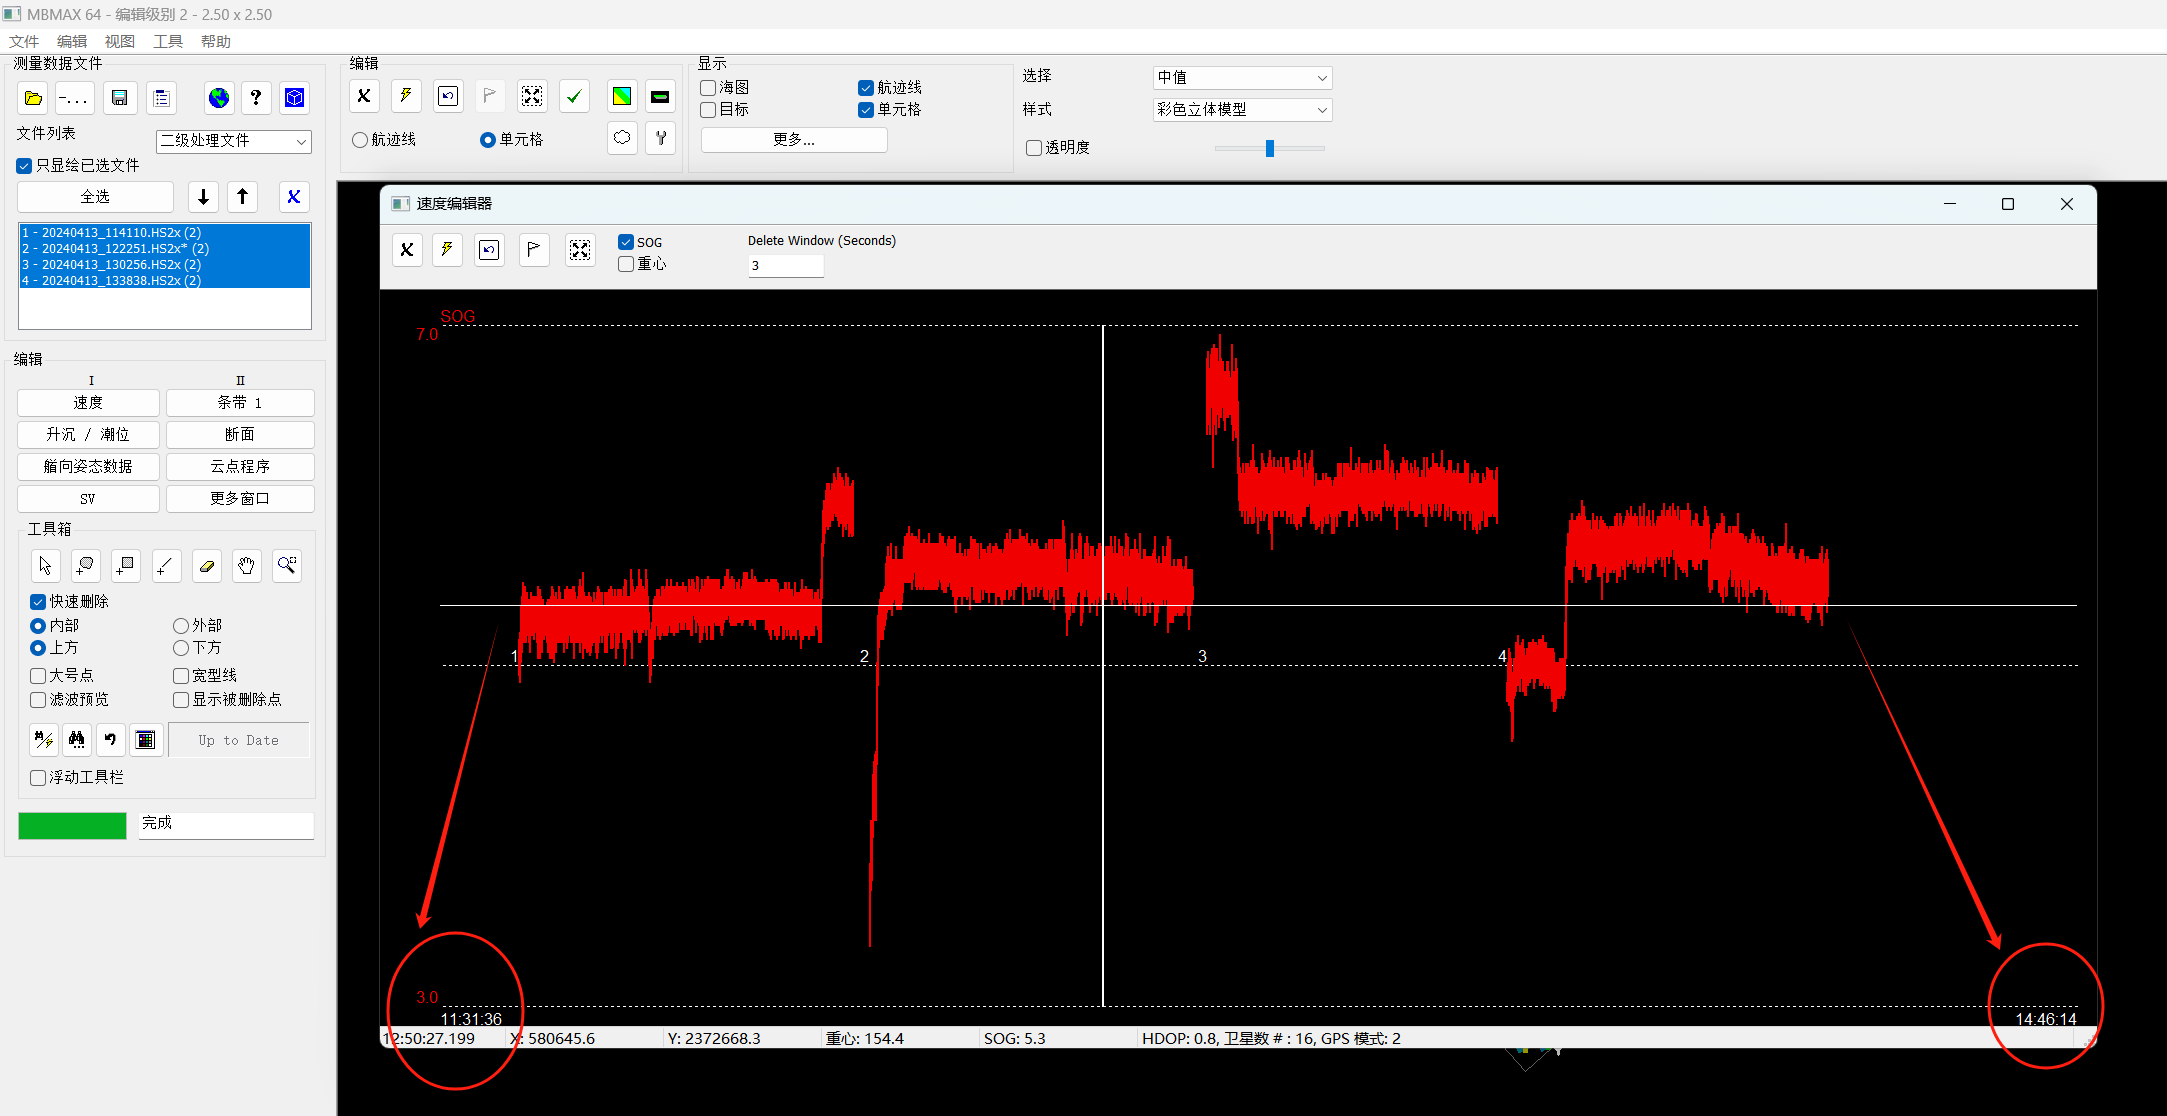Uncheck the 快速删除 checkbox
This screenshot has height=1116, width=2167.
37,601
